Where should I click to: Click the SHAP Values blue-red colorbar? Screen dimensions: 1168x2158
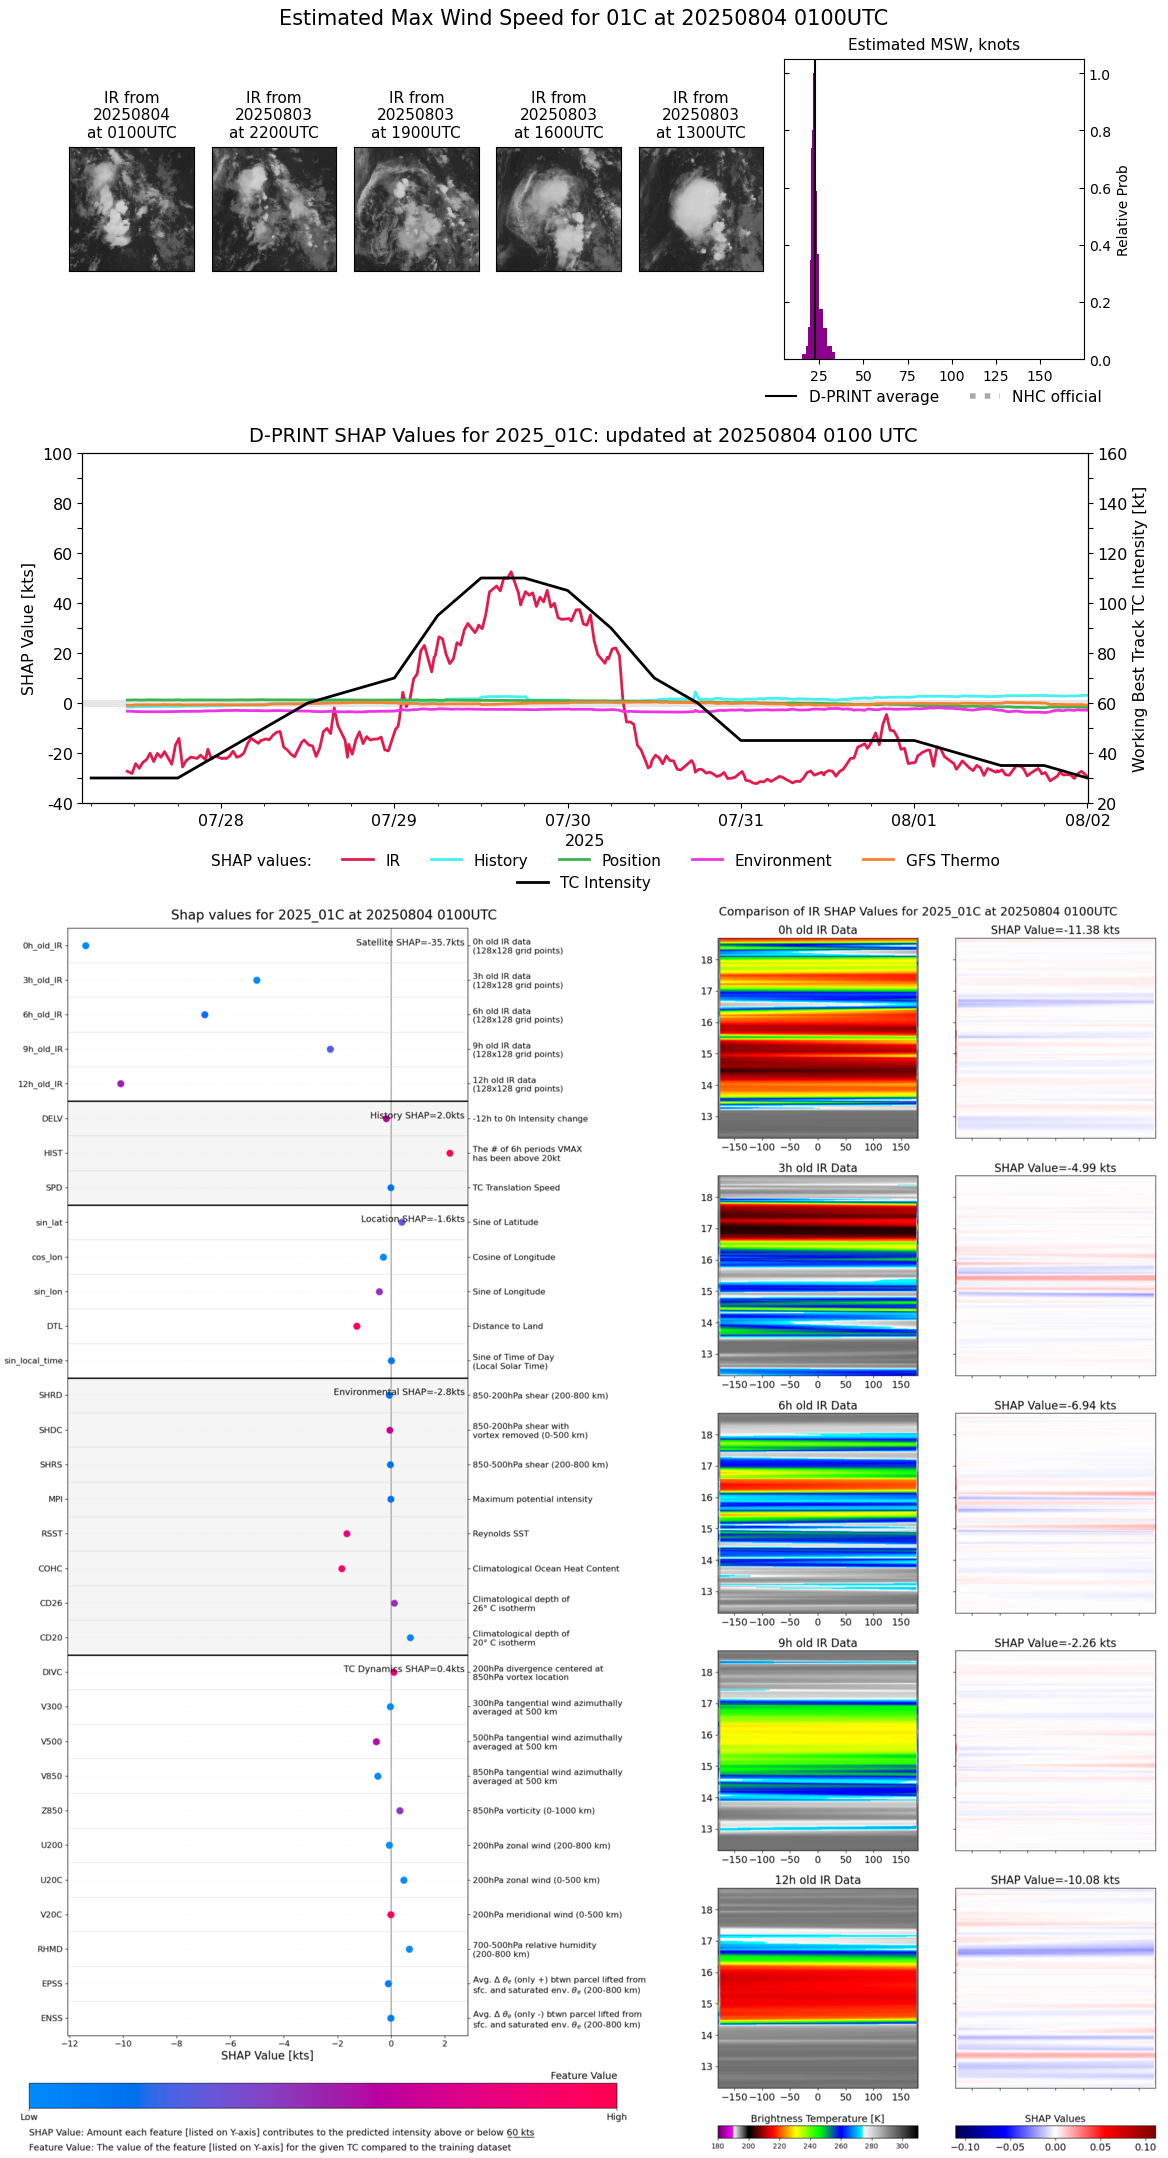click(x=1054, y=2132)
